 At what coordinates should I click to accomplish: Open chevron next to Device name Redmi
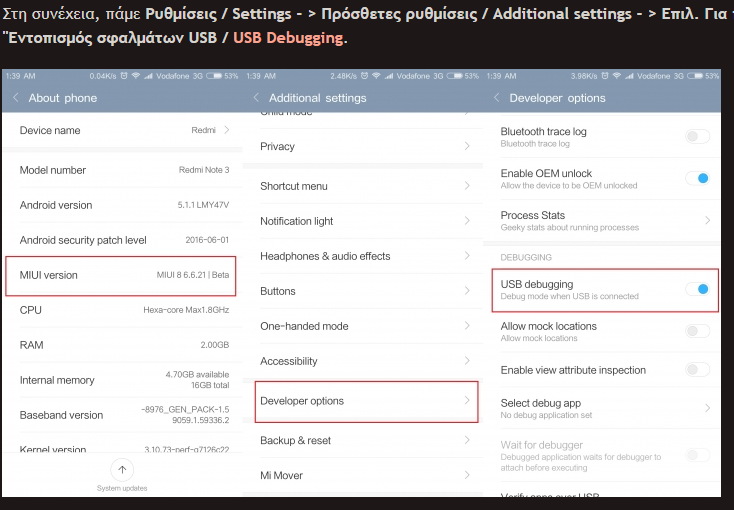pyautogui.click(x=227, y=130)
